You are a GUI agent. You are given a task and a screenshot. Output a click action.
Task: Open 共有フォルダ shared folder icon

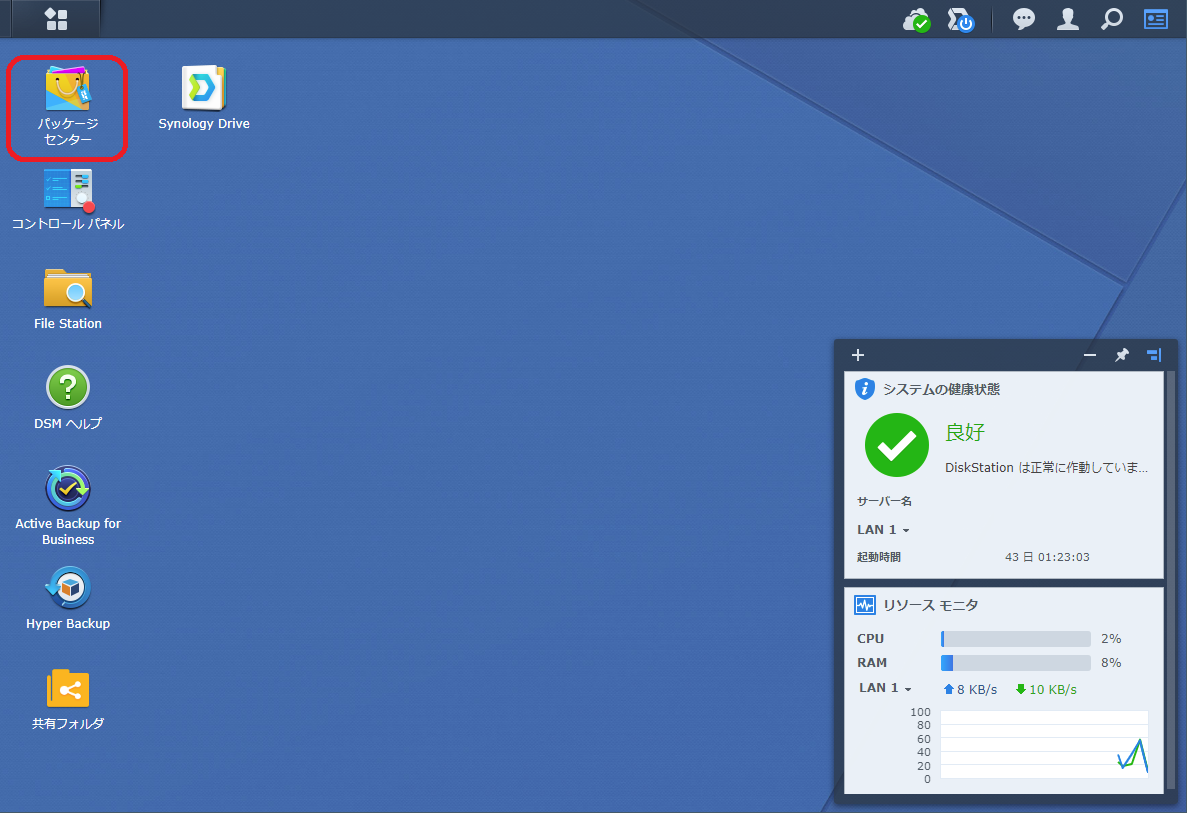[x=67, y=699]
